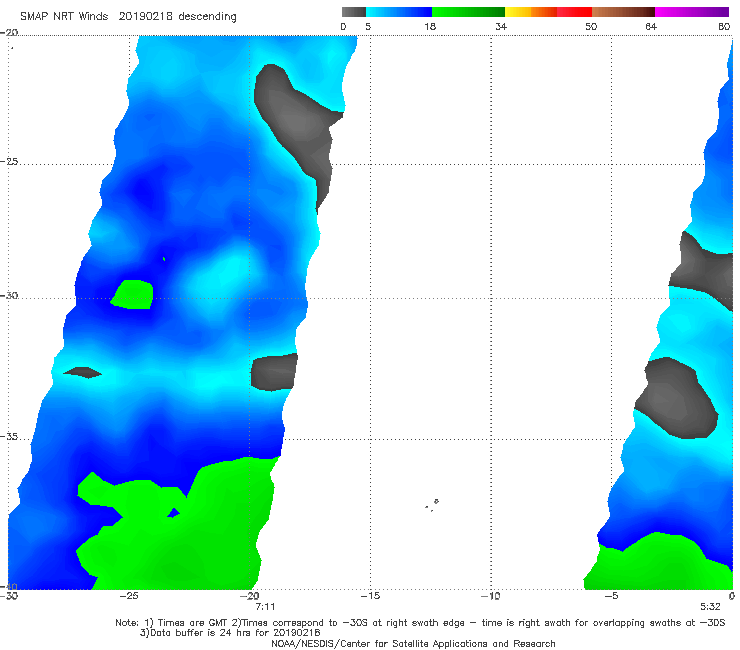
Task: Click the green wind region at bottom right swath
Action: [x=661, y=564]
